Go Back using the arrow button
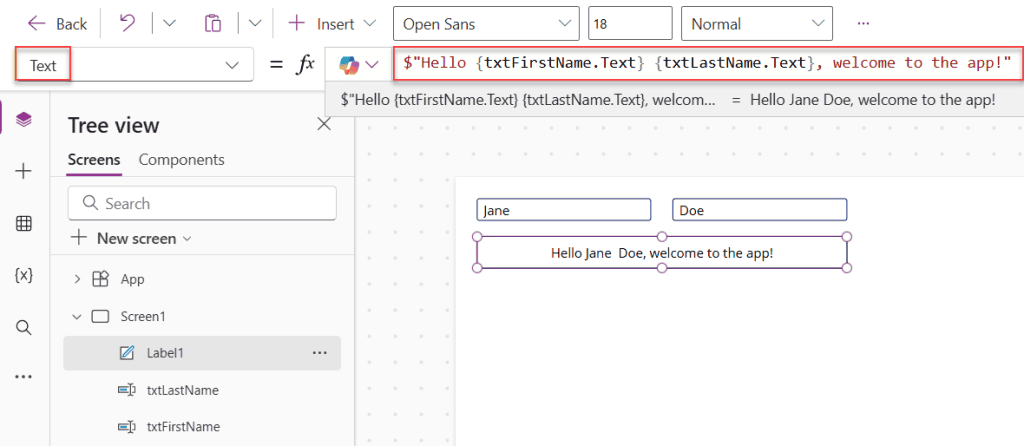1024x446 pixels. coord(57,24)
